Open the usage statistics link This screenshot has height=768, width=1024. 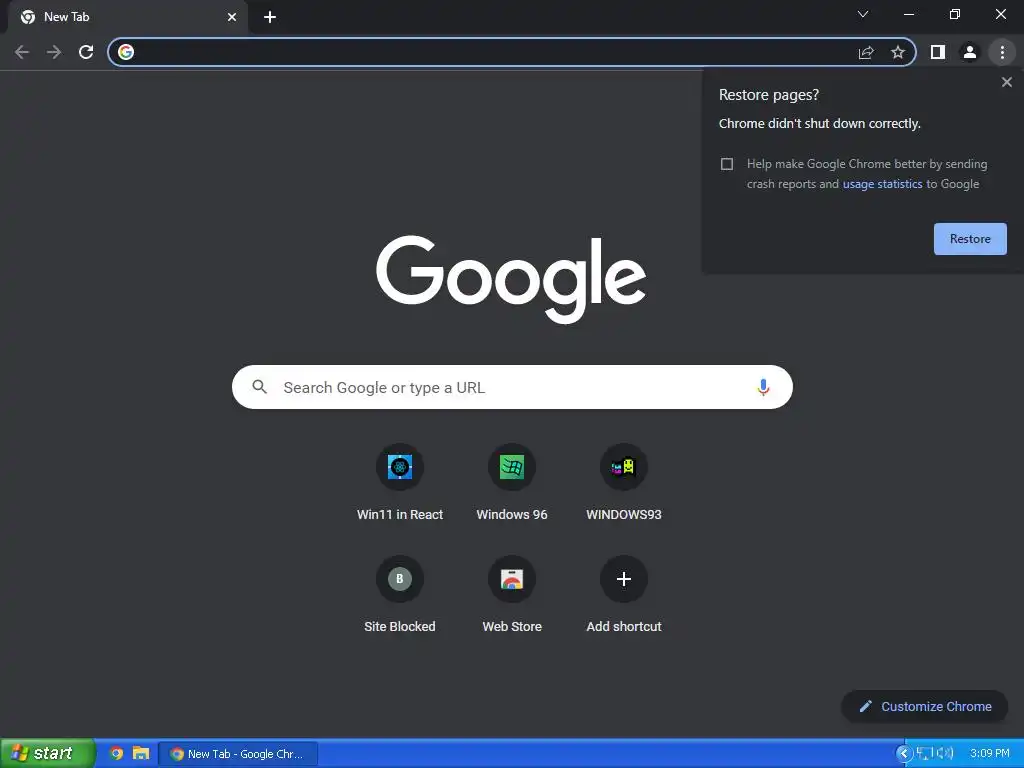[x=882, y=184]
